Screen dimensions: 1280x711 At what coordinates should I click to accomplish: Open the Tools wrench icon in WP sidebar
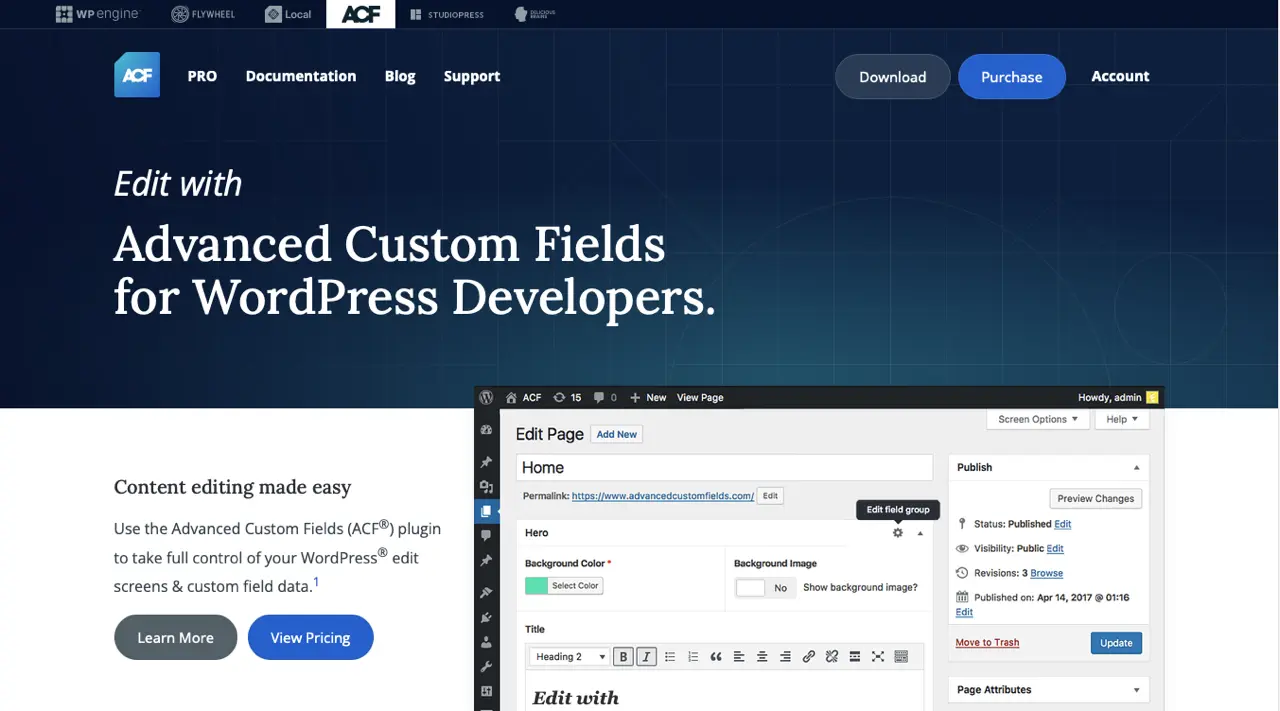[x=486, y=667]
